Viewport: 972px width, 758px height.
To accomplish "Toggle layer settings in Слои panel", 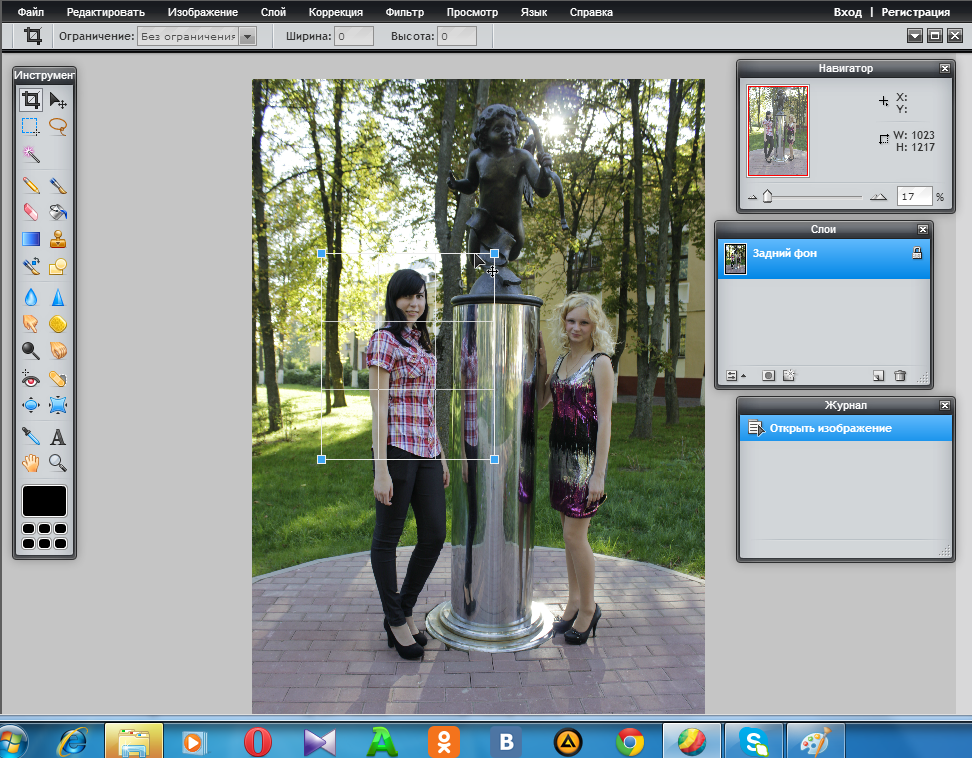I will (x=736, y=376).
